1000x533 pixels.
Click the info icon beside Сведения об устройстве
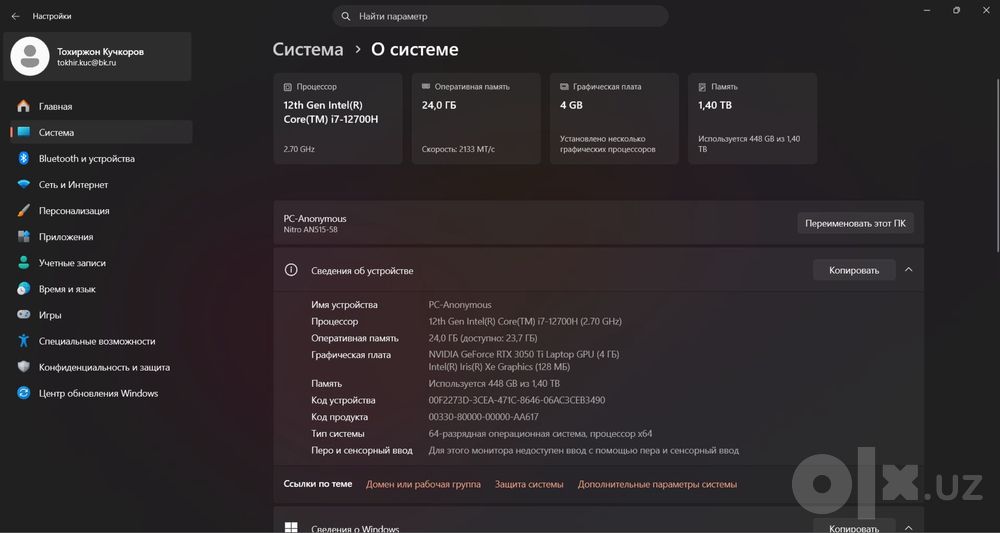tap(291, 270)
